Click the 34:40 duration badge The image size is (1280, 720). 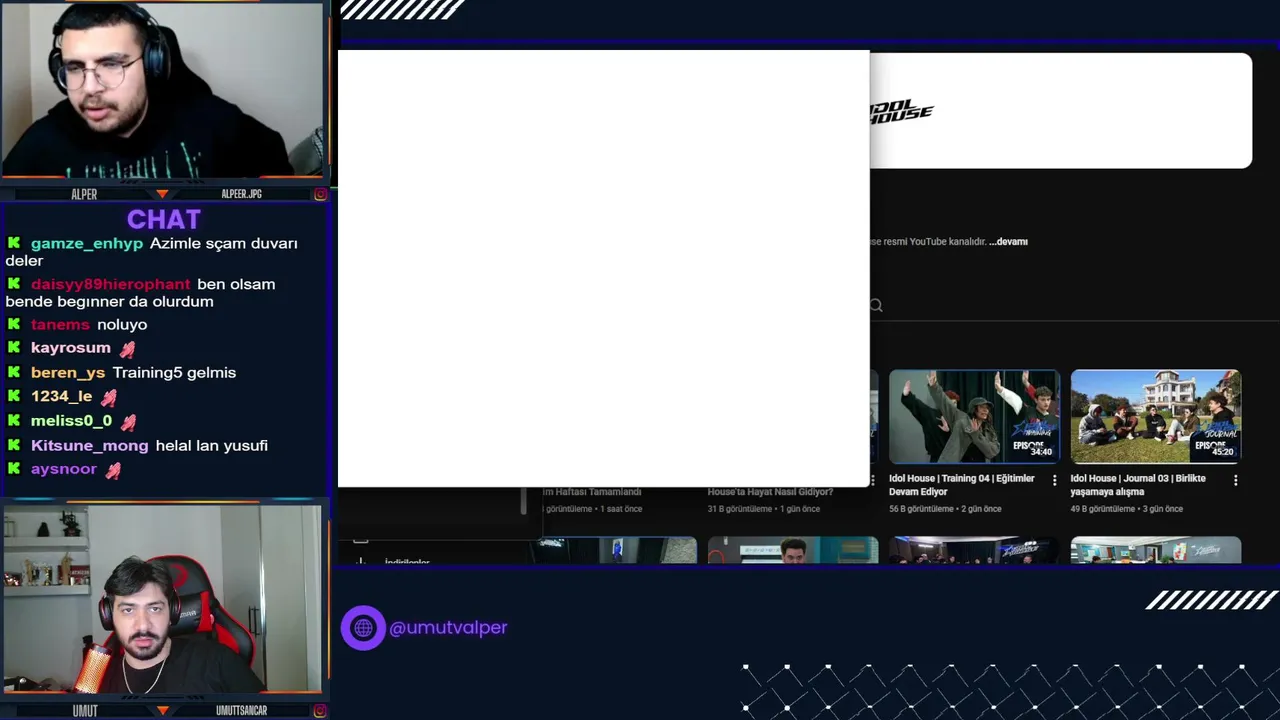pyautogui.click(x=1041, y=452)
